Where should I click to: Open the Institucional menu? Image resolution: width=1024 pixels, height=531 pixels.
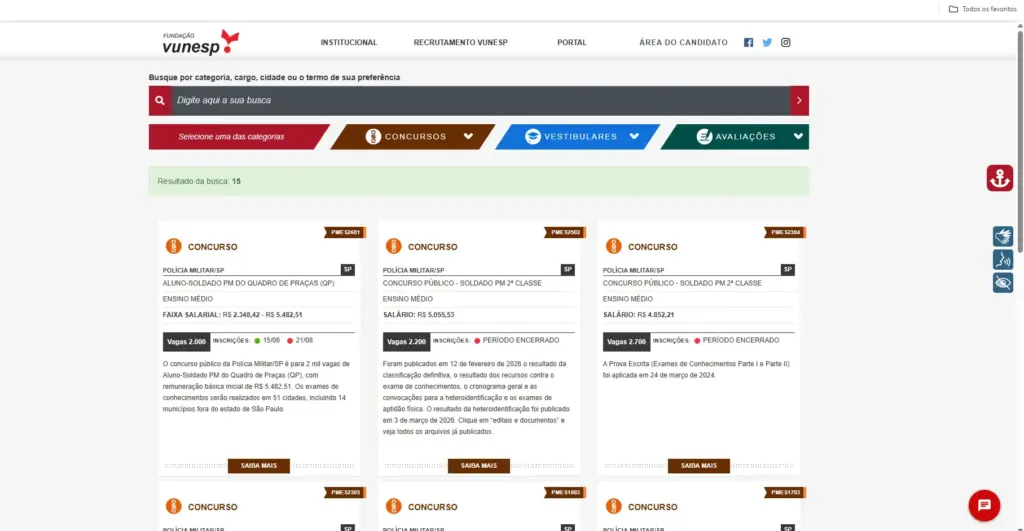tap(349, 42)
